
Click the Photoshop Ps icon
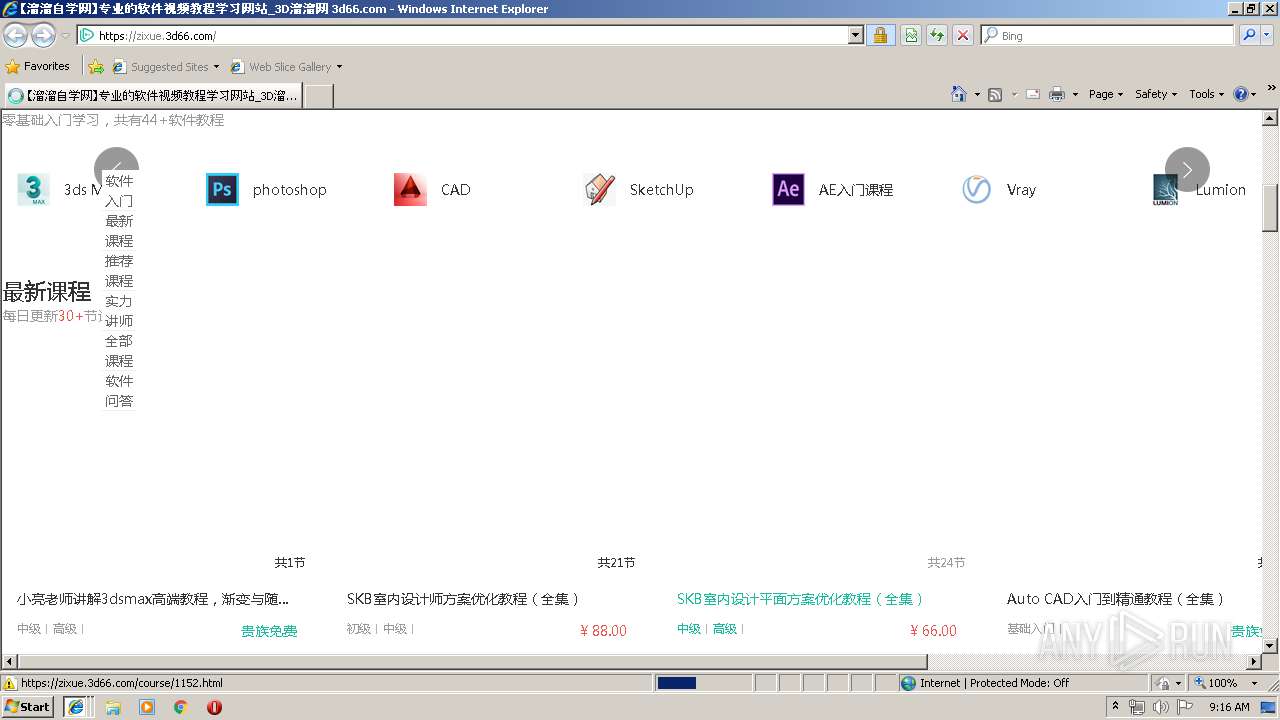coord(222,189)
